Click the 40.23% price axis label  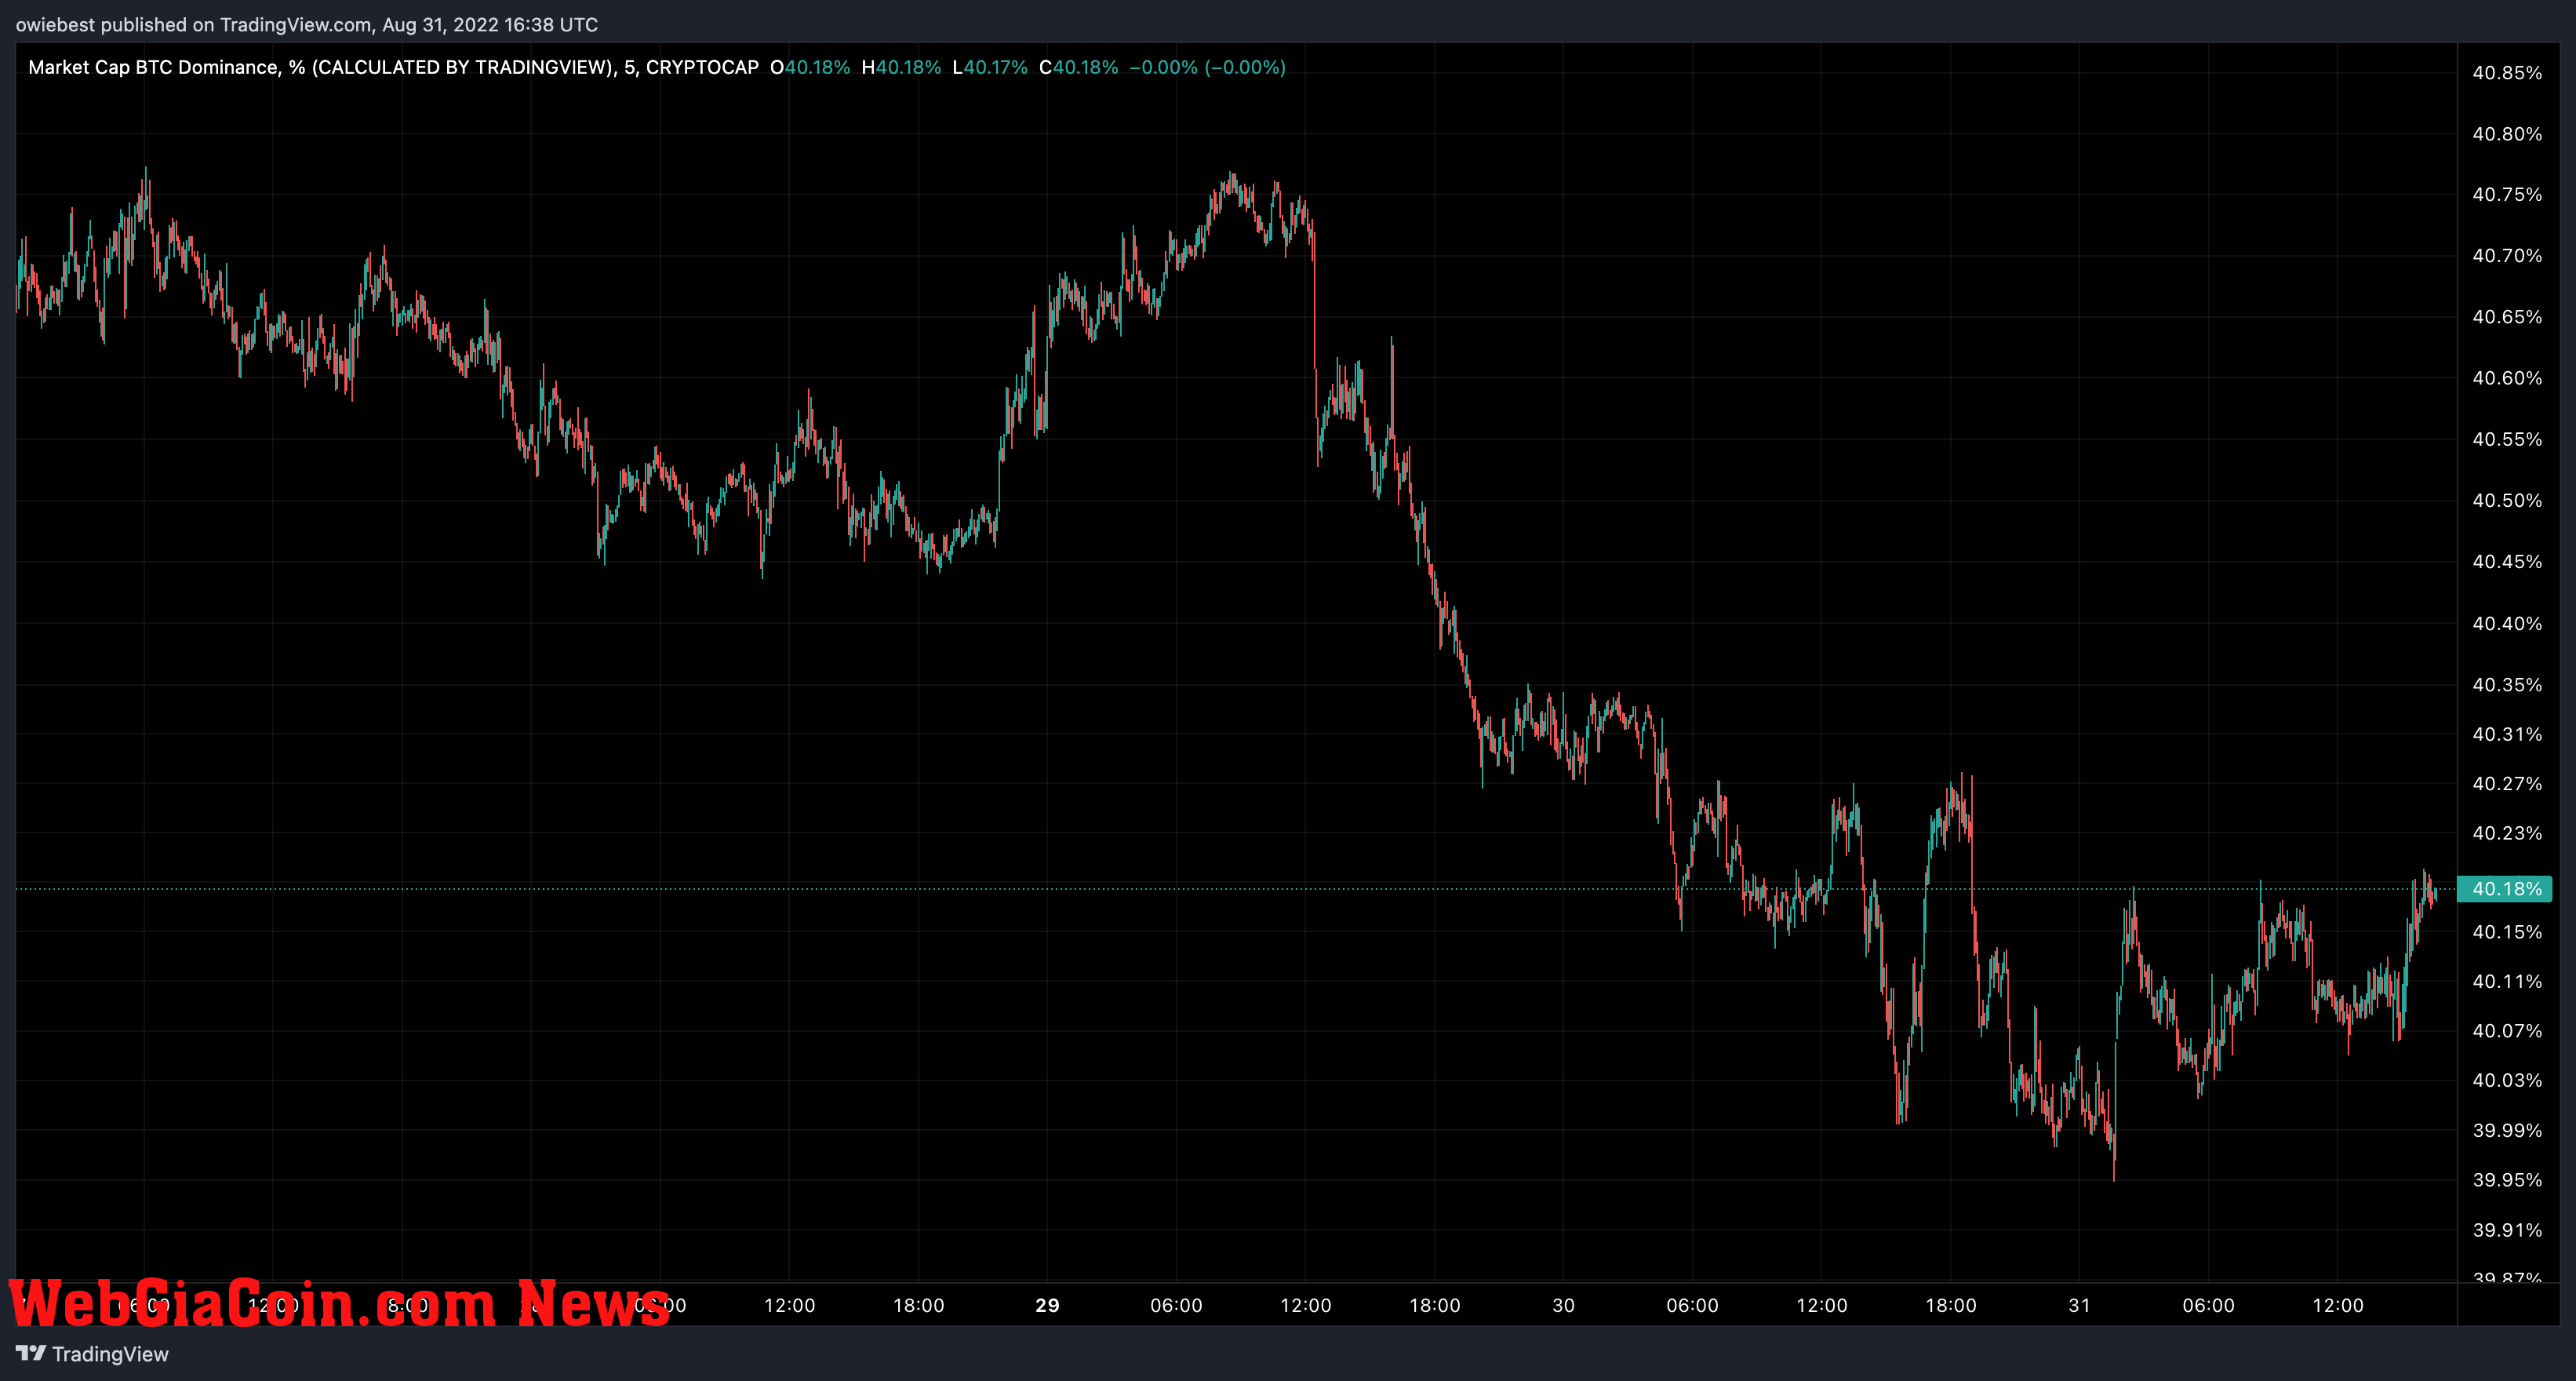2507,832
